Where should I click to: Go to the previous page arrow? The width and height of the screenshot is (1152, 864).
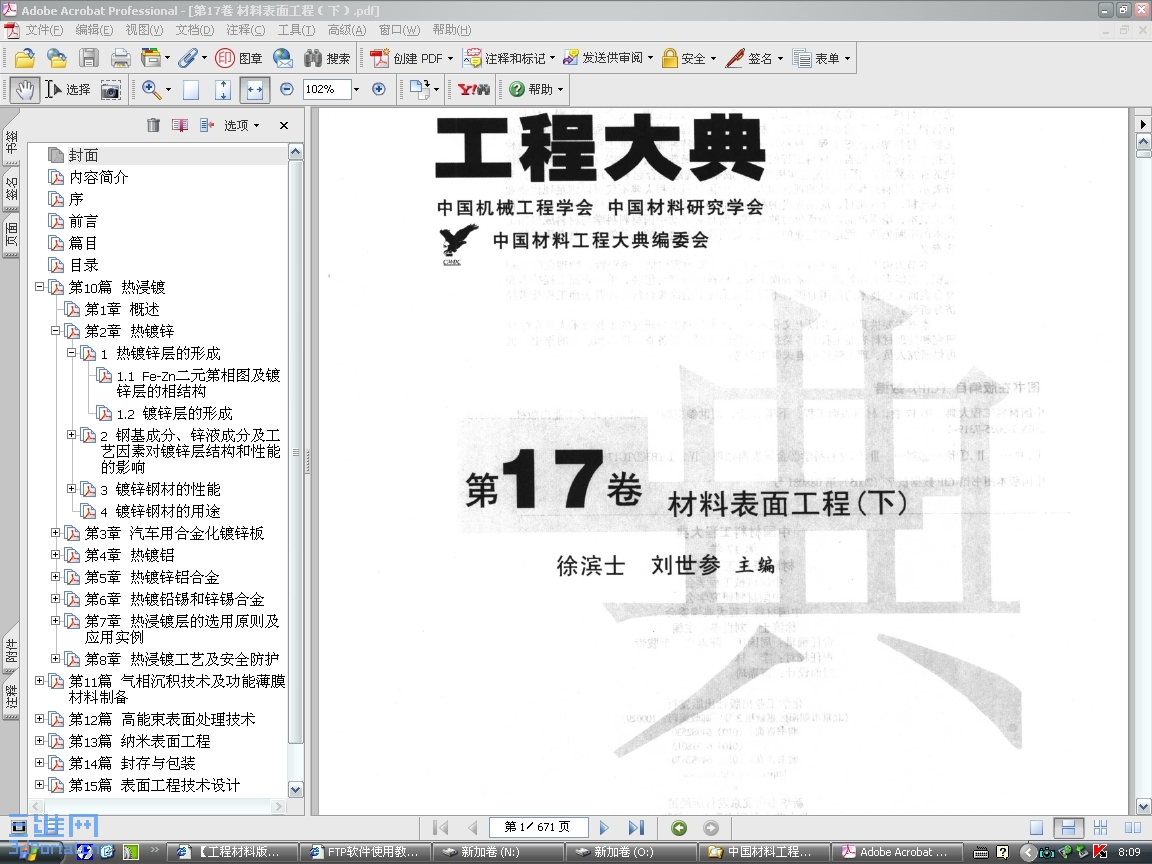point(472,828)
